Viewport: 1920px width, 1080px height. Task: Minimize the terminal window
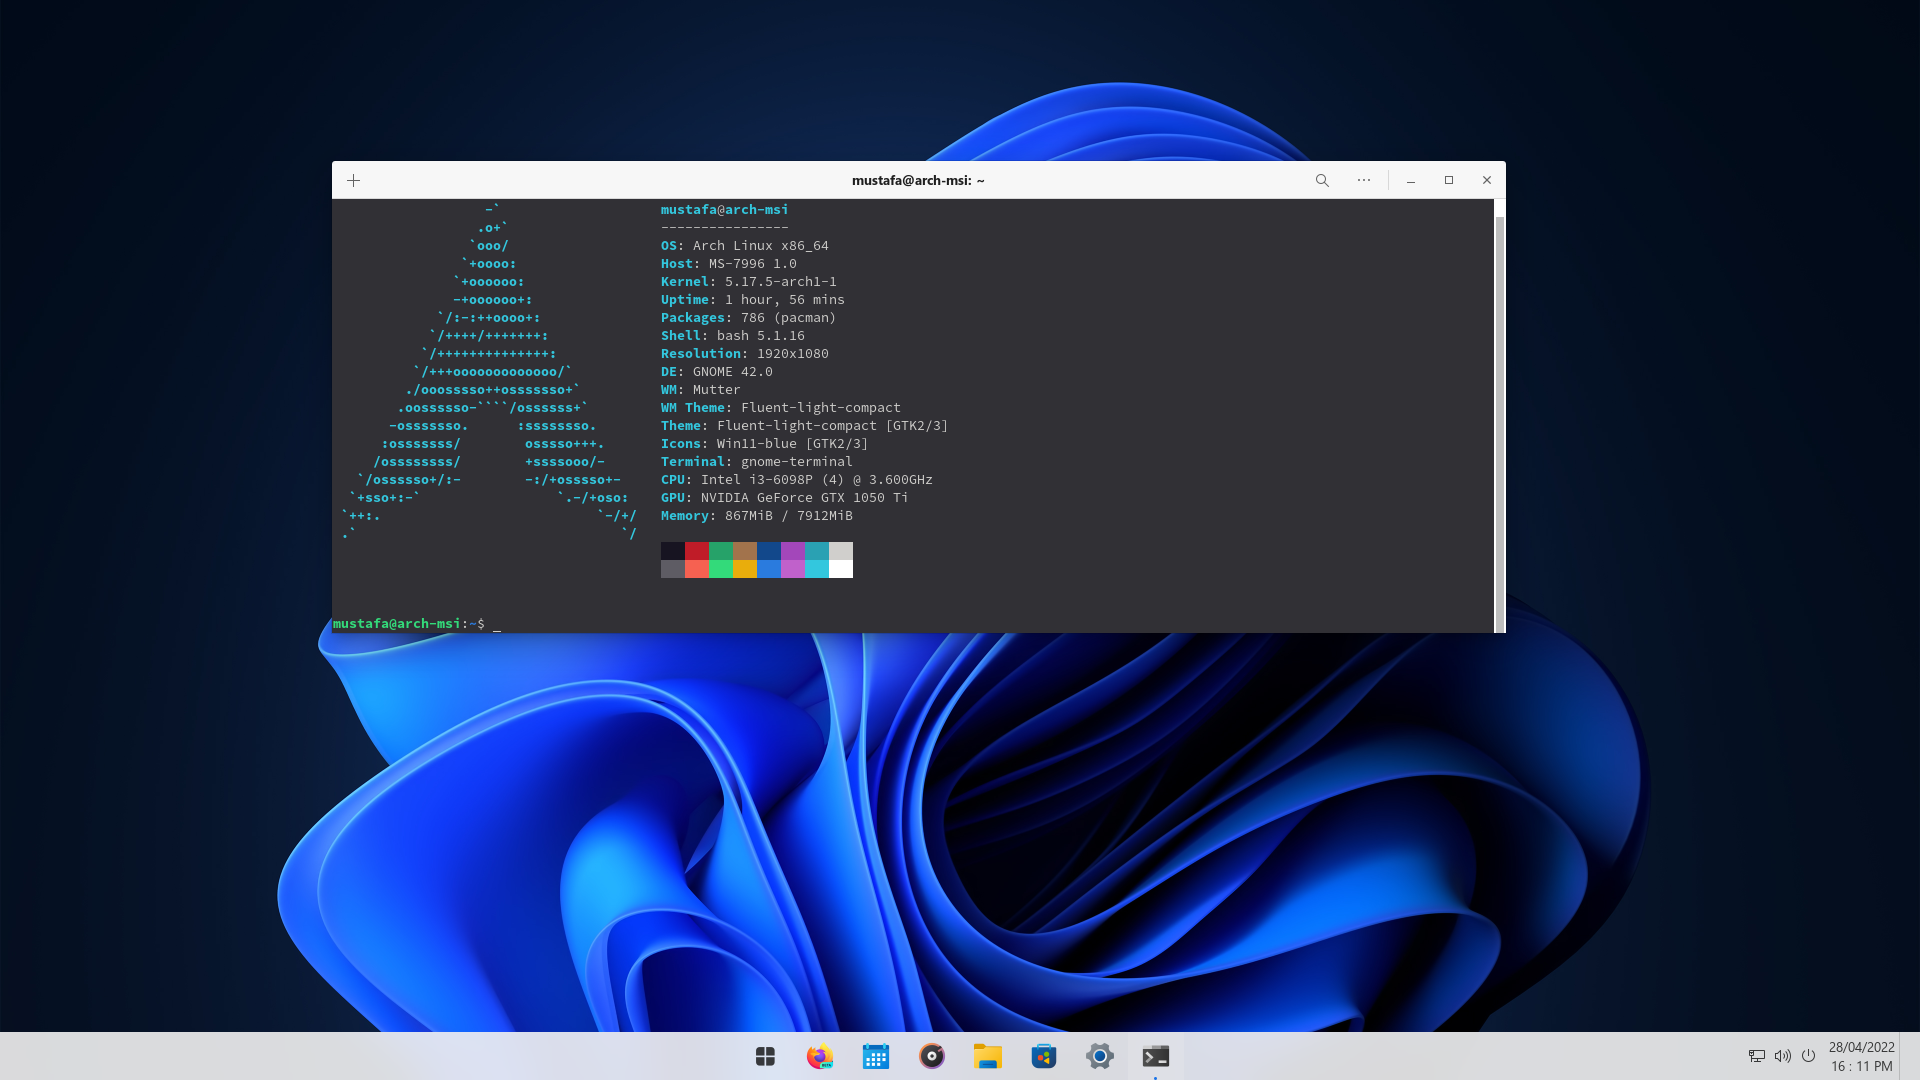point(1411,180)
